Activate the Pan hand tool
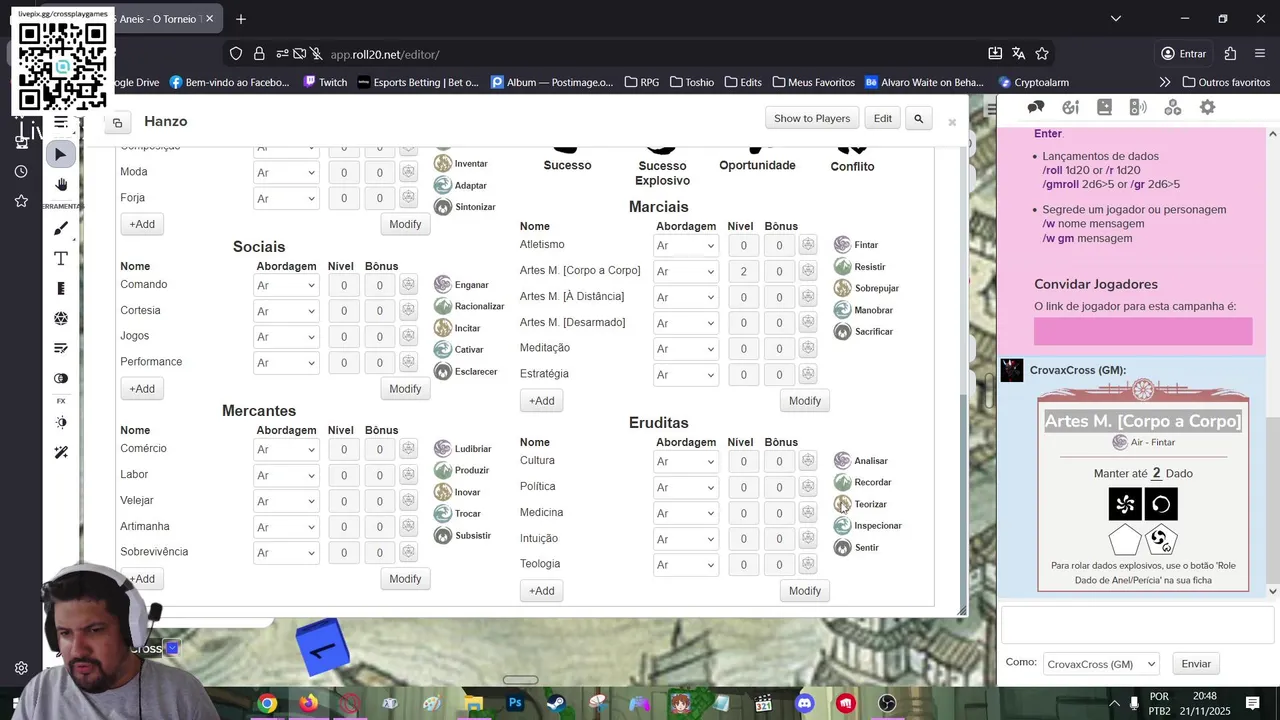 (x=61, y=185)
